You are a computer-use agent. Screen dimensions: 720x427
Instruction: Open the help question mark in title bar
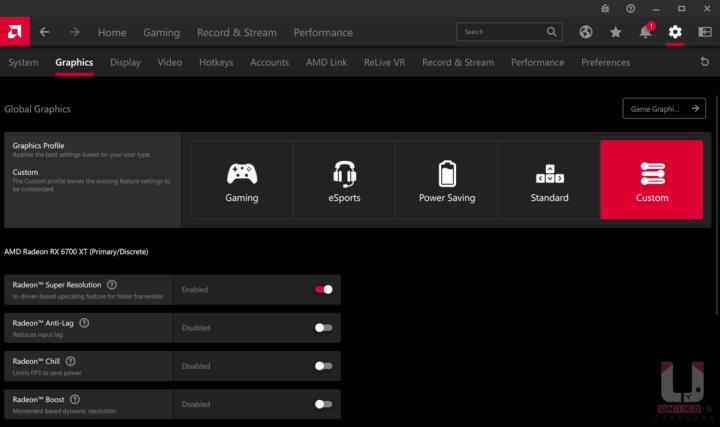coord(630,8)
